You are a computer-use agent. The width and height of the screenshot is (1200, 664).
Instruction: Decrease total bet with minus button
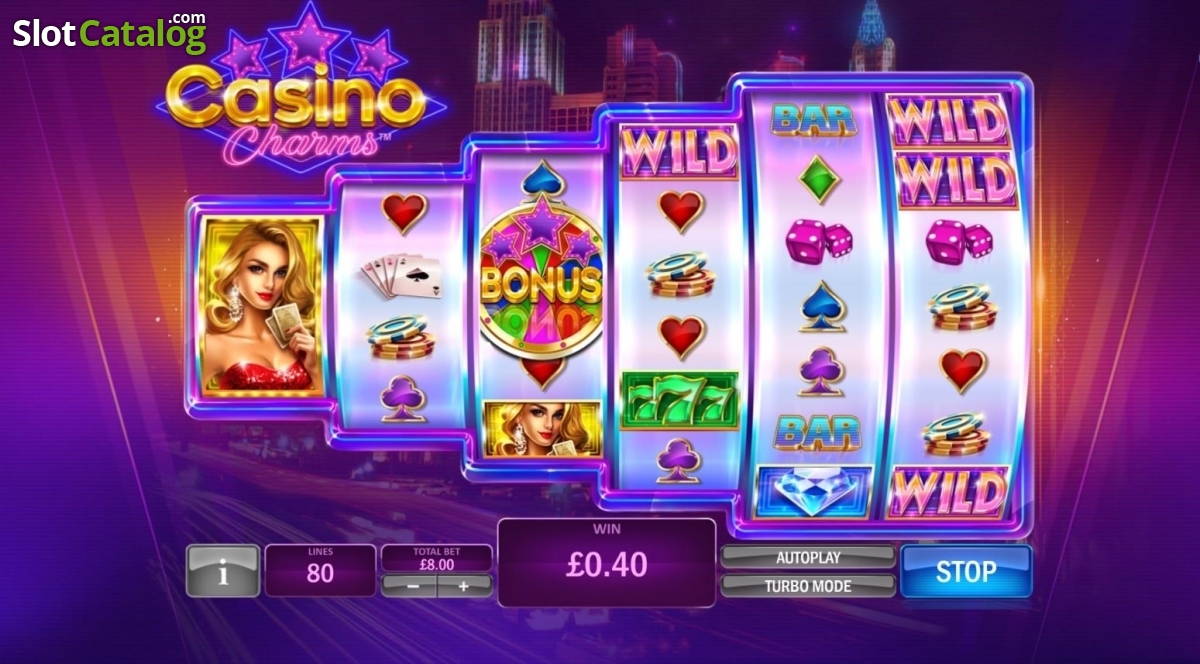click(x=413, y=586)
